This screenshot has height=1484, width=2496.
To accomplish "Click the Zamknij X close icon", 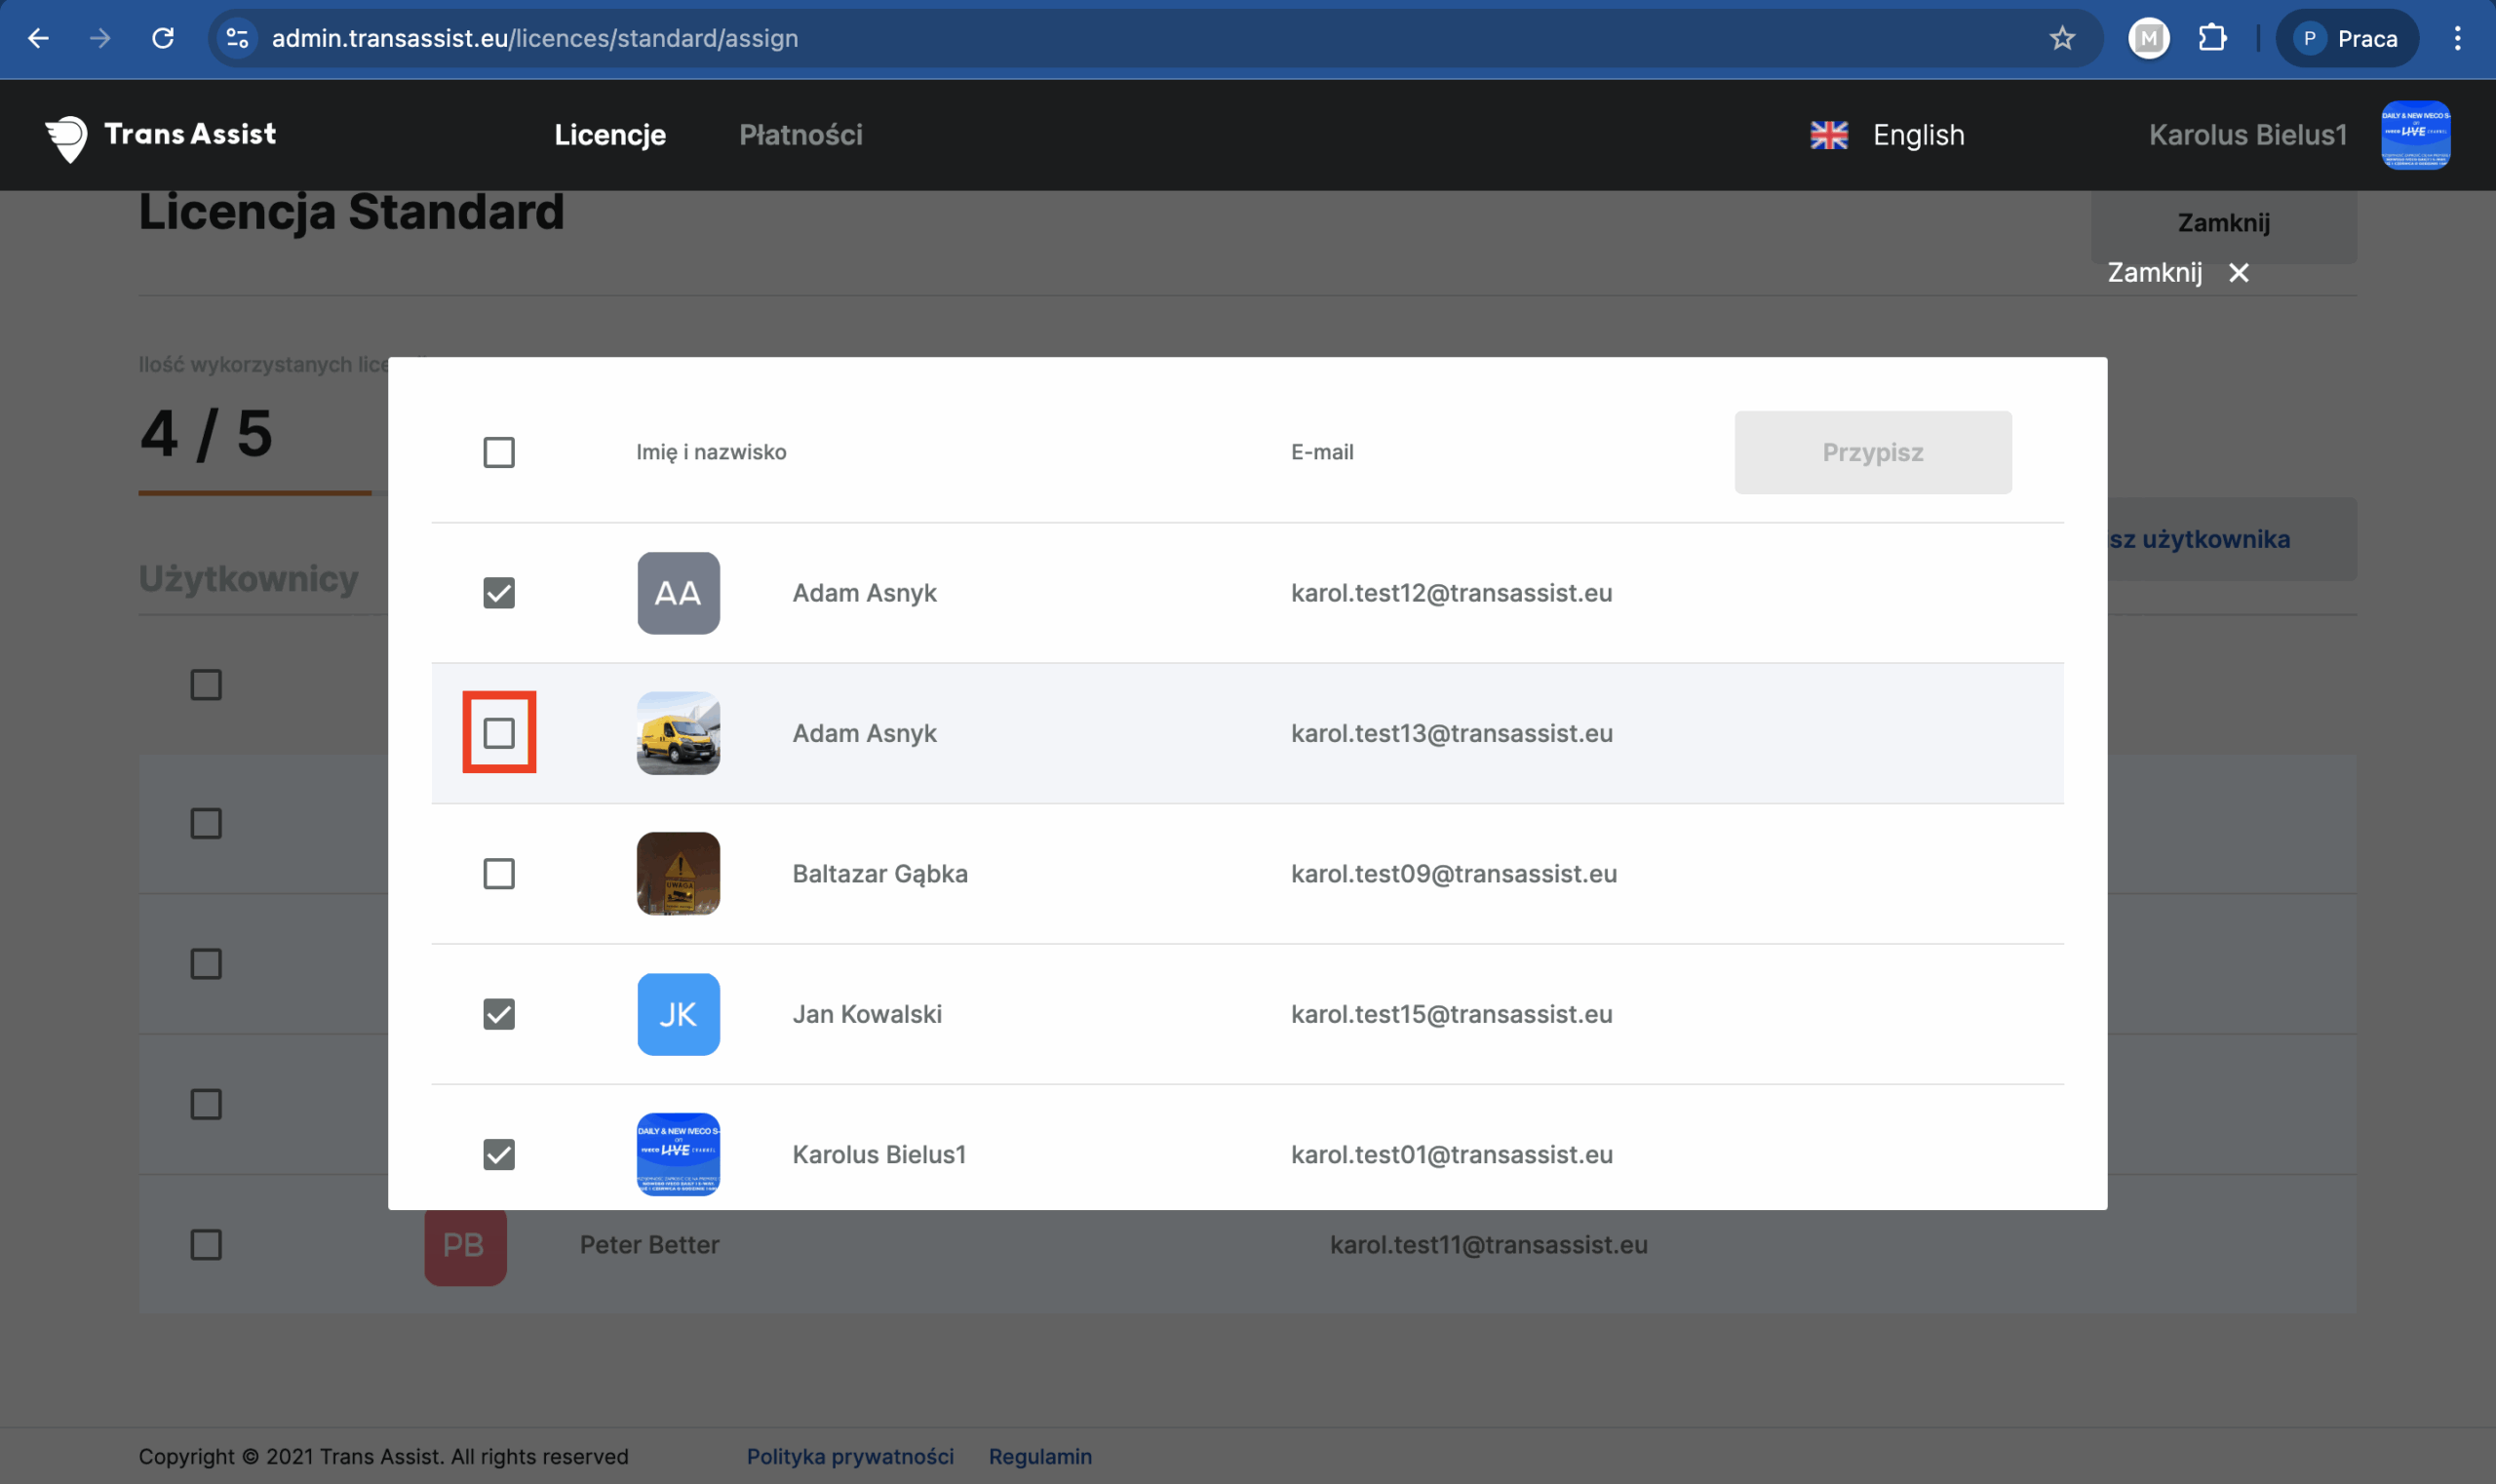I will point(2238,273).
